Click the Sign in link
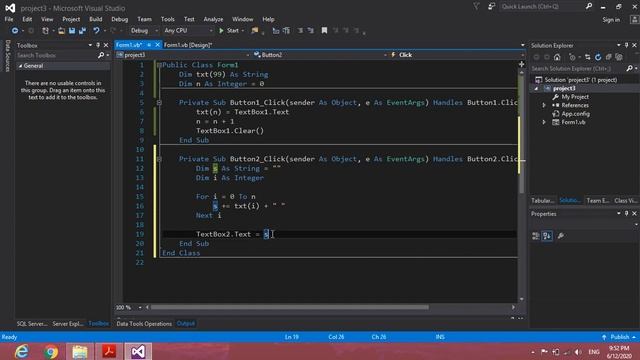This screenshot has height=360, width=640. pyautogui.click(x=611, y=20)
